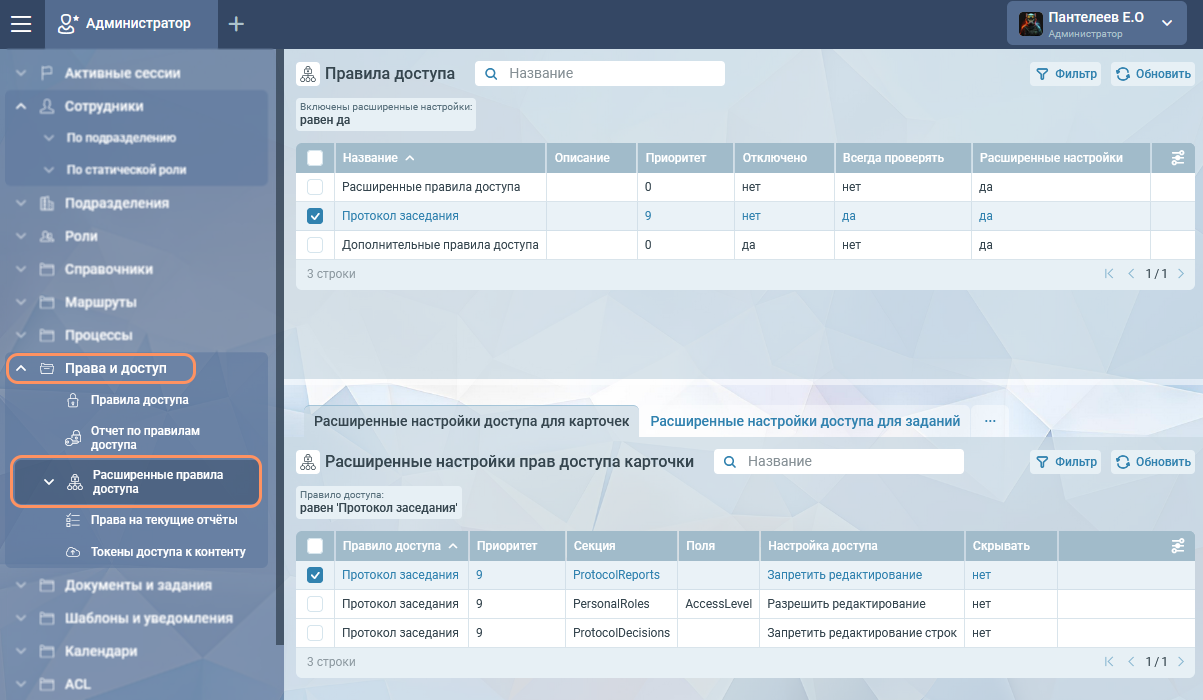Image resolution: width=1203 pixels, height=700 pixels.
Task: Click the top 'Обновить' refresh button
Action: coord(1153,74)
